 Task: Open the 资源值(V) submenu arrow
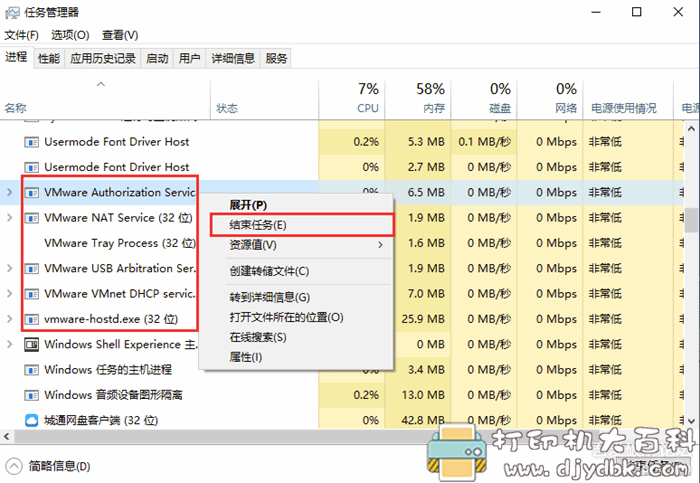tap(380, 245)
